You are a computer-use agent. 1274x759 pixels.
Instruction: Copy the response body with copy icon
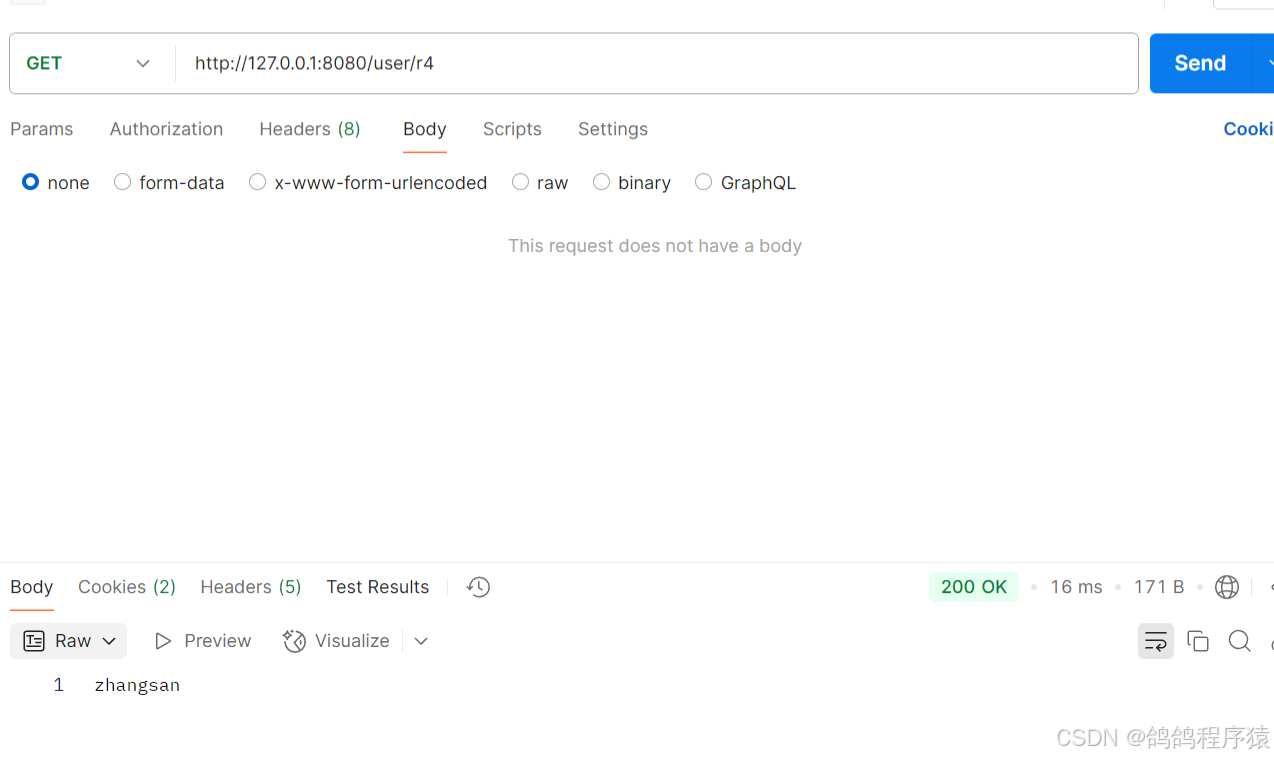(1198, 641)
